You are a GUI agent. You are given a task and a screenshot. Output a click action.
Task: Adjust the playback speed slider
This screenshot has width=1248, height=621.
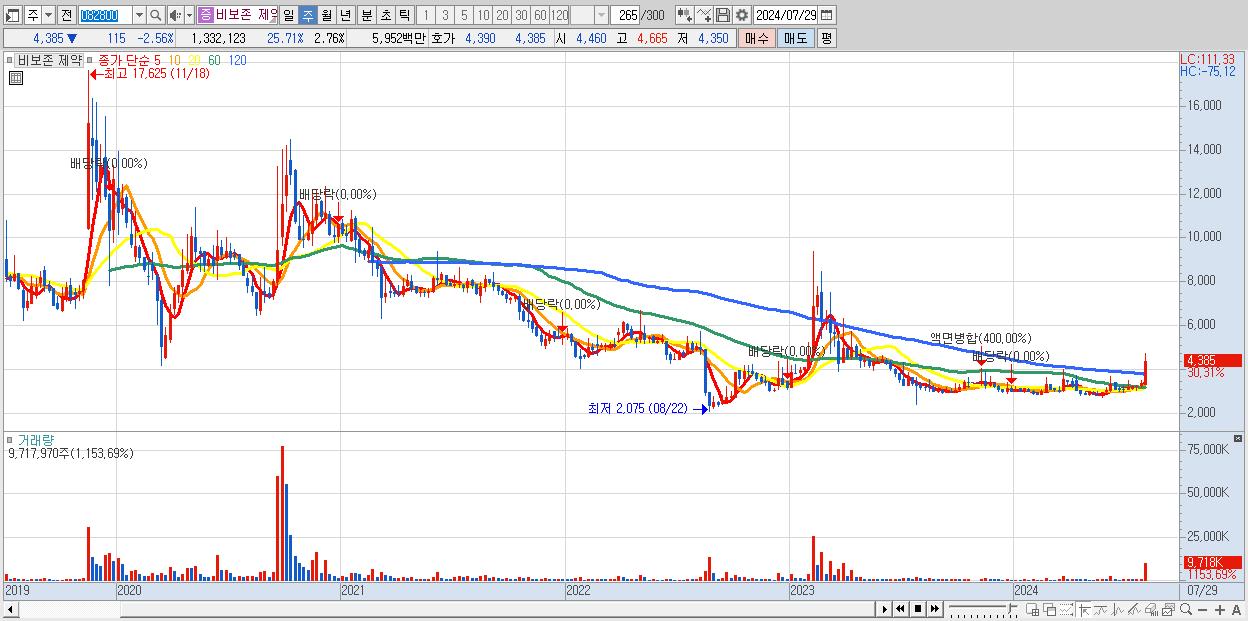click(x=982, y=609)
